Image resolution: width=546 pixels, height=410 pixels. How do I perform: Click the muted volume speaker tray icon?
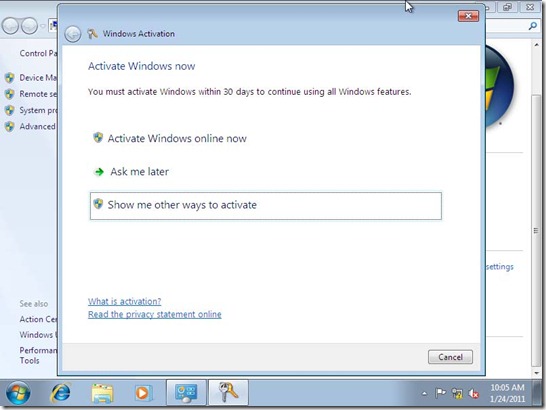click(x=474, y=393)
